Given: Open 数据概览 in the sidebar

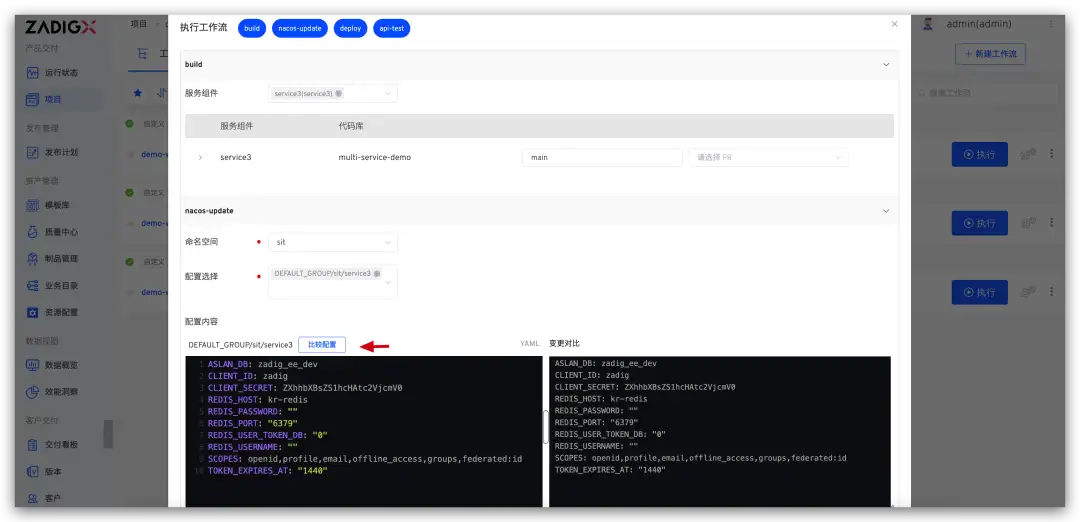Looking at the screenshot, I should tap(52, 365).
